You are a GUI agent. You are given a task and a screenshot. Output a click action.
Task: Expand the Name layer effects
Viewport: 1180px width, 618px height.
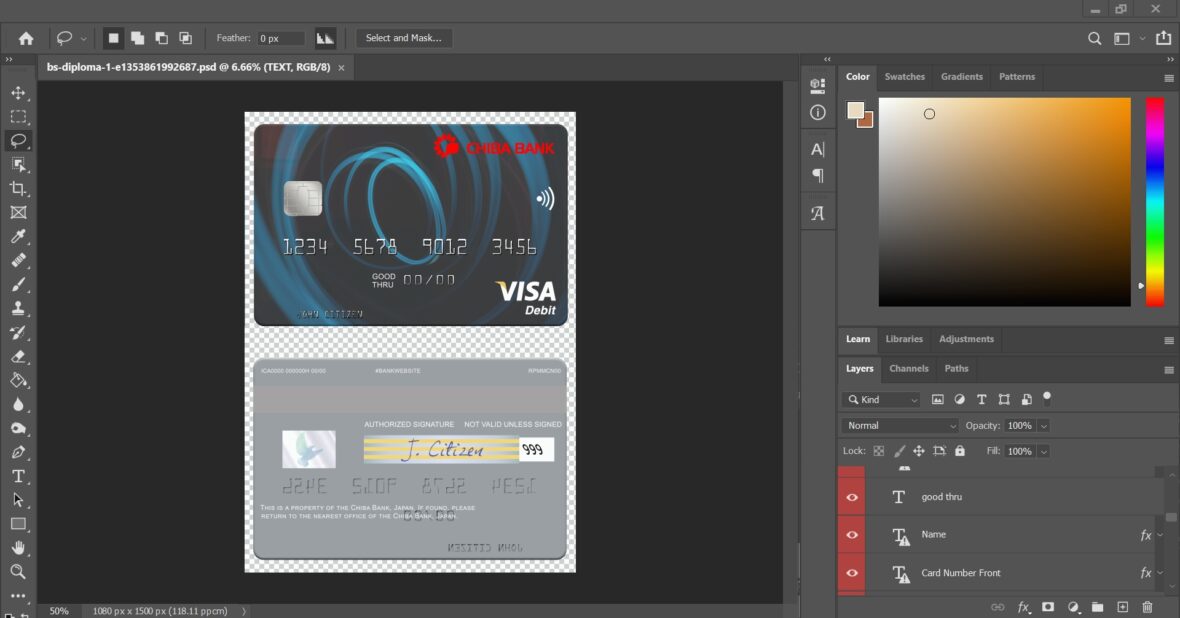coord(1160,534)
